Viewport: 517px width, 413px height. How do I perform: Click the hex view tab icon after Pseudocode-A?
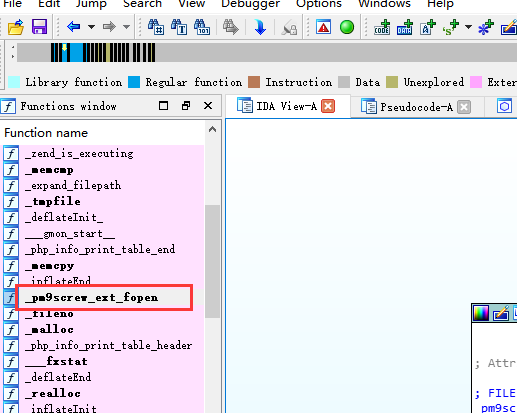504,106
